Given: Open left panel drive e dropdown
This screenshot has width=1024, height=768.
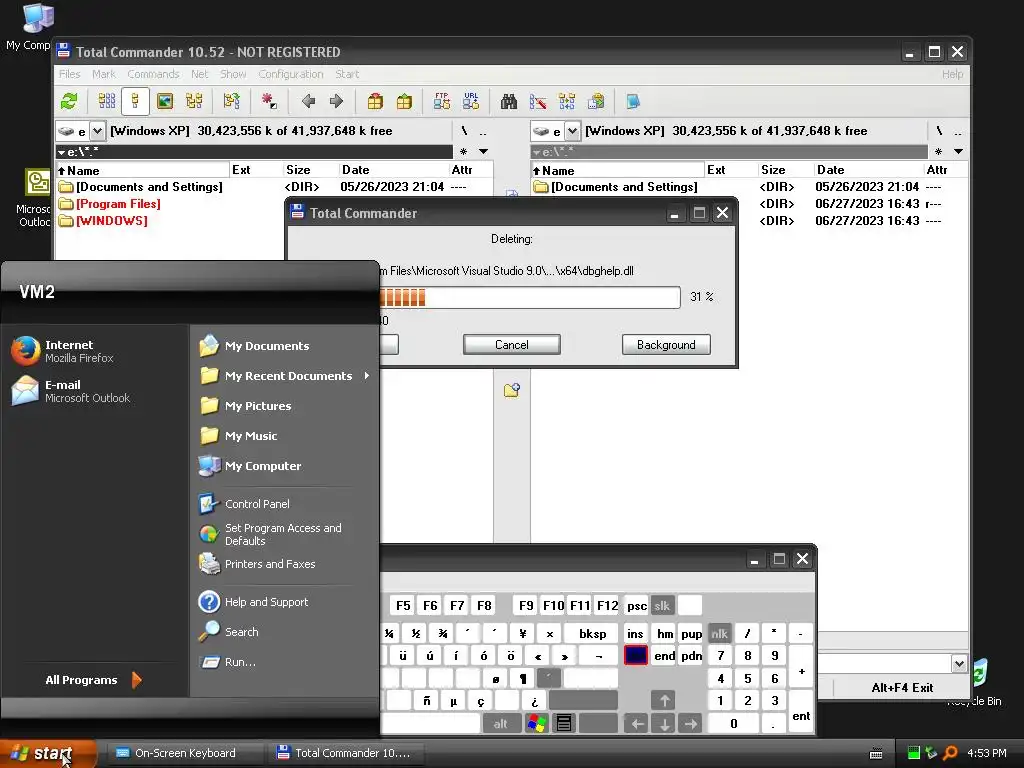Looking at the screenshot, I should tap(97, 131).
